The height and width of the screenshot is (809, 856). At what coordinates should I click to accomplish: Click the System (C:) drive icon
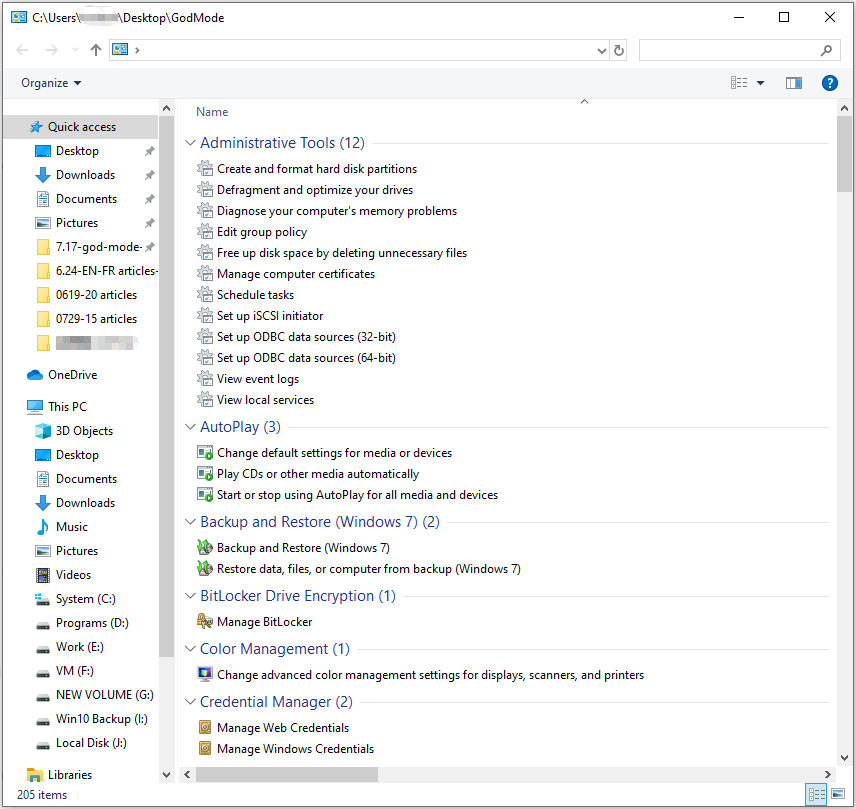(x=43, y=599)
